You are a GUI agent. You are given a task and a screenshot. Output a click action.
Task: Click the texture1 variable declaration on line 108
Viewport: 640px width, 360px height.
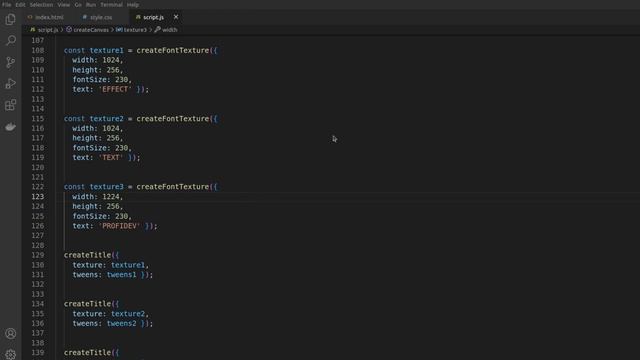107,50
